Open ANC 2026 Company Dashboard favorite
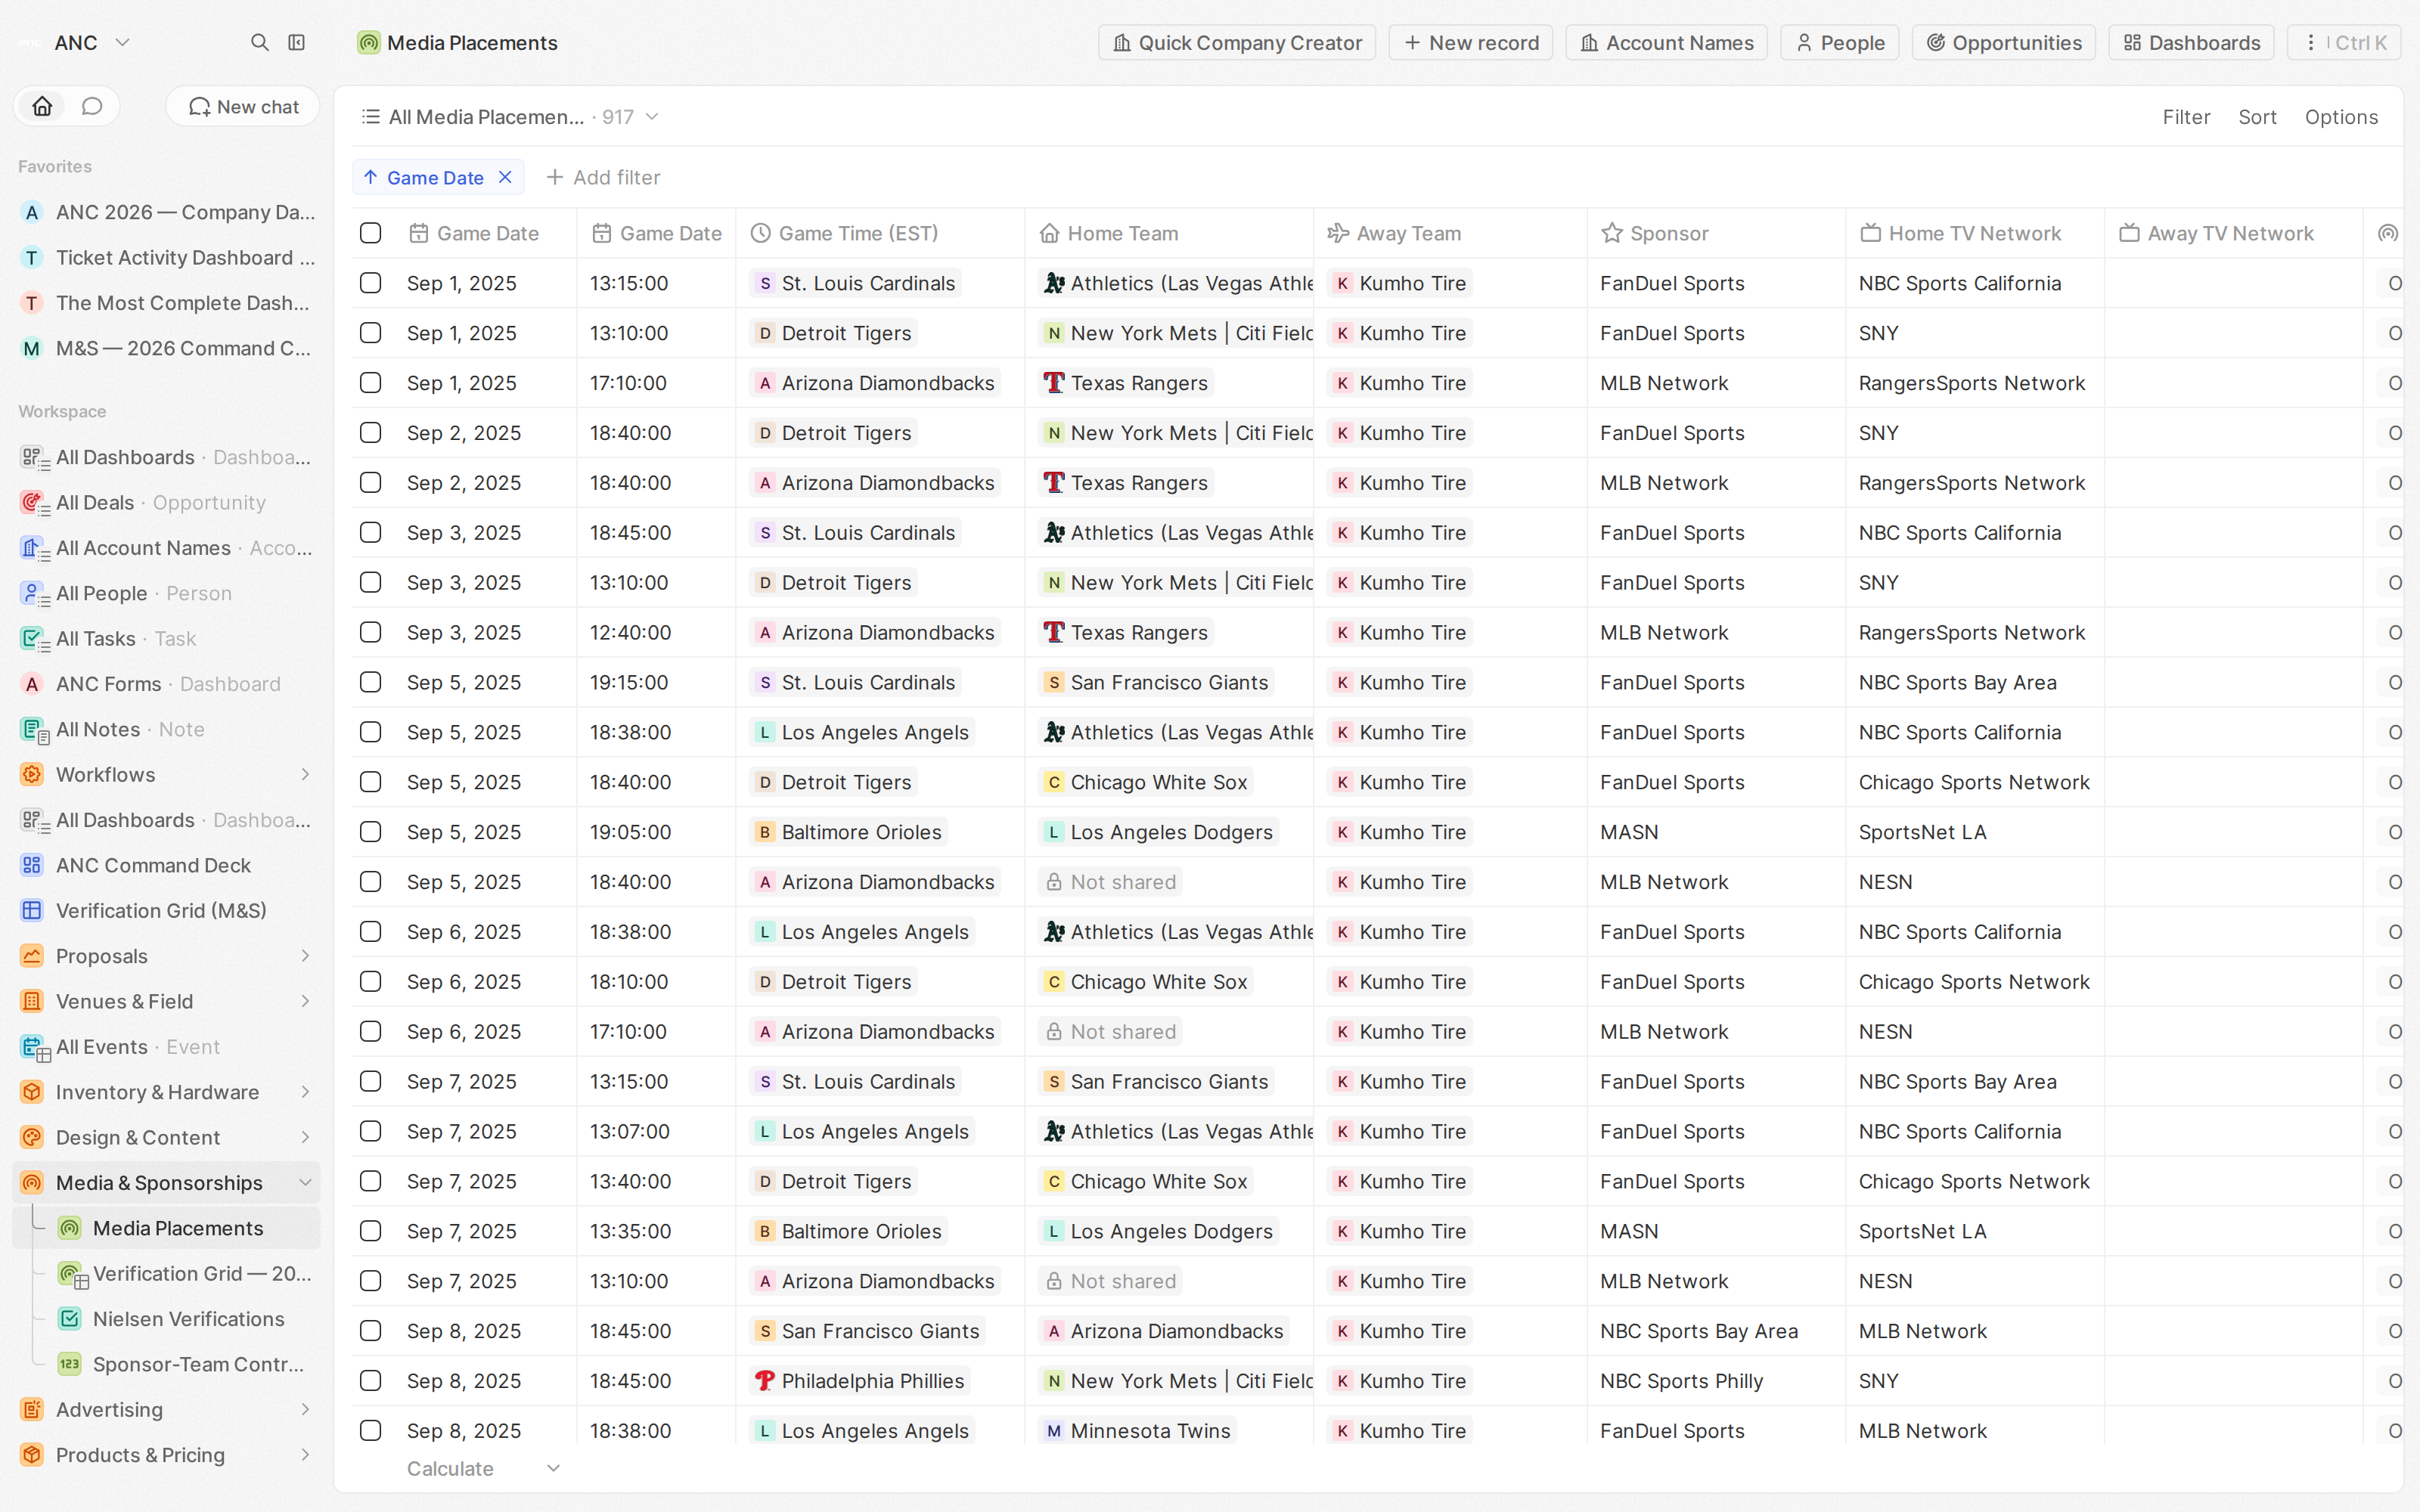 (x=167, y=212)
